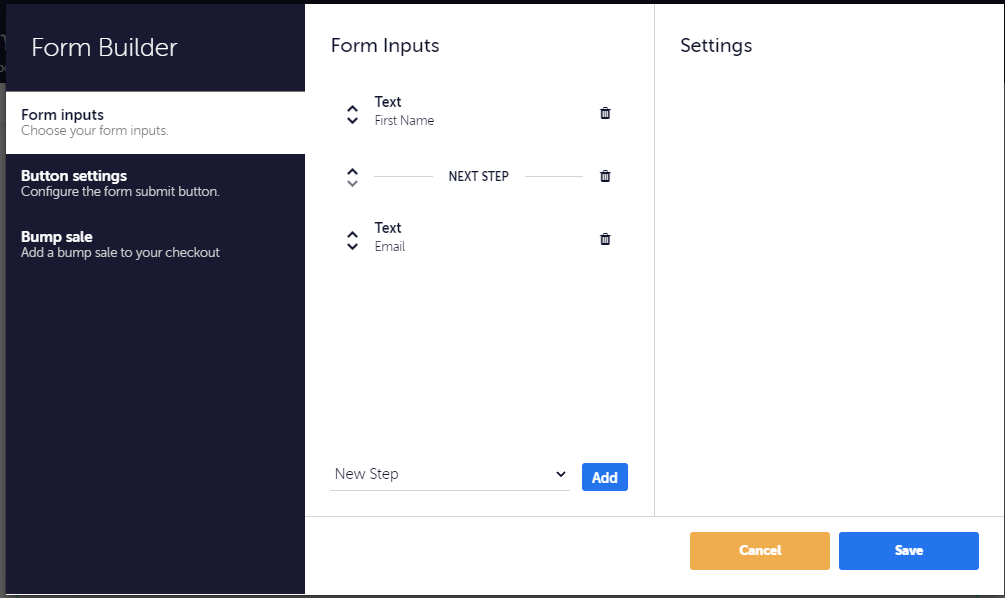This screenshot has height=598, width=1005.
Task: Move the NEXT STEP divider down
Action: 352,182
